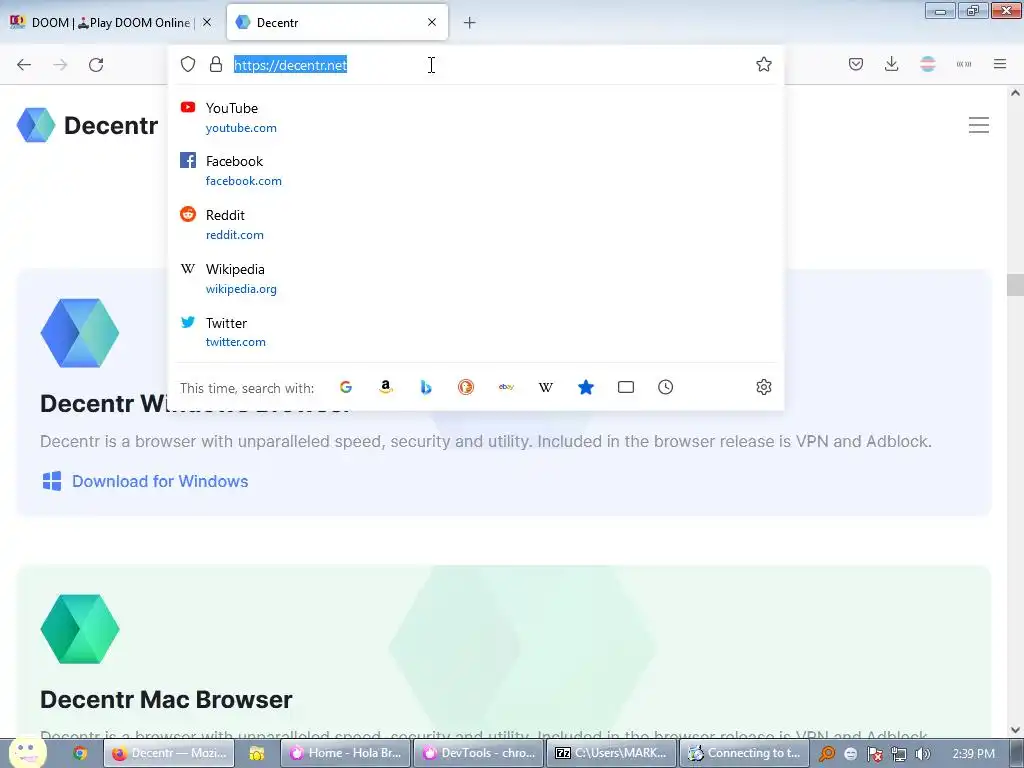Click the page scrollbar down arrow
The image size is (1024, 768).
coord(1015,729)
